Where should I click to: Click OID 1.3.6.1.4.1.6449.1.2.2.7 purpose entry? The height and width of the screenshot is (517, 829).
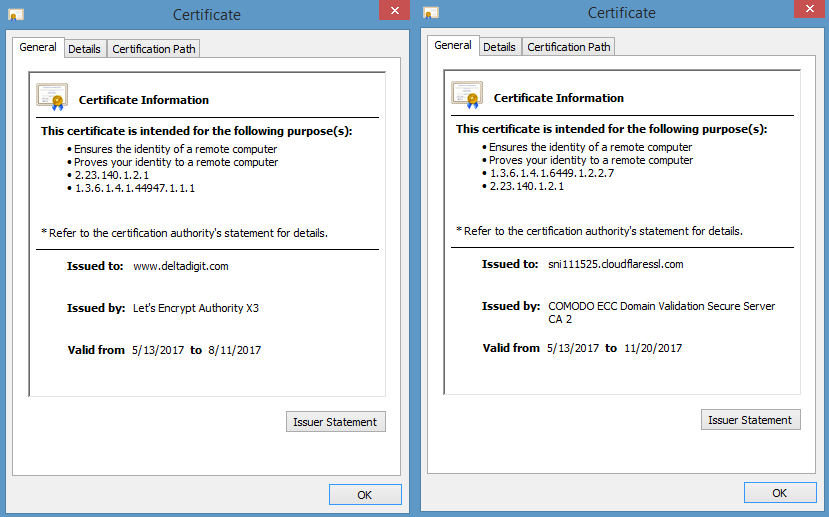point(551,173)
